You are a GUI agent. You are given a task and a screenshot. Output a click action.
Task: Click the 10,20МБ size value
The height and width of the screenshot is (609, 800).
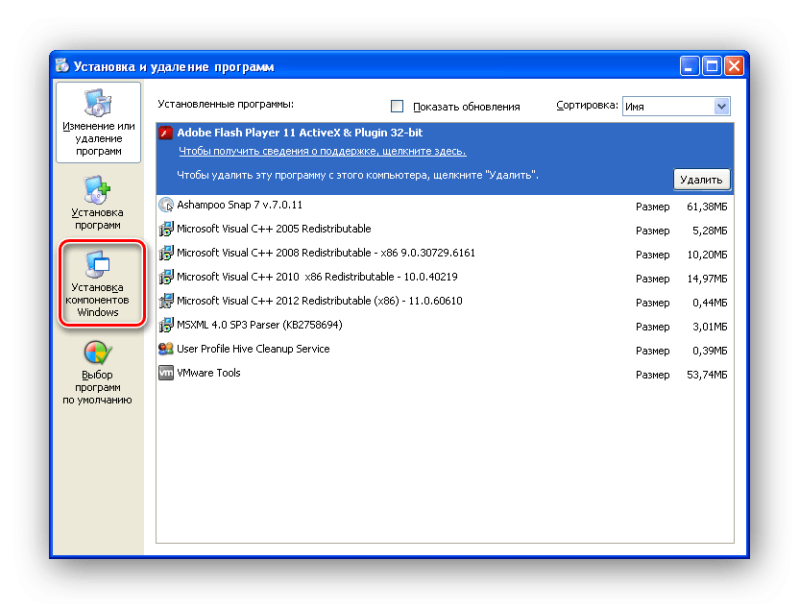click(x=707, y=255)
